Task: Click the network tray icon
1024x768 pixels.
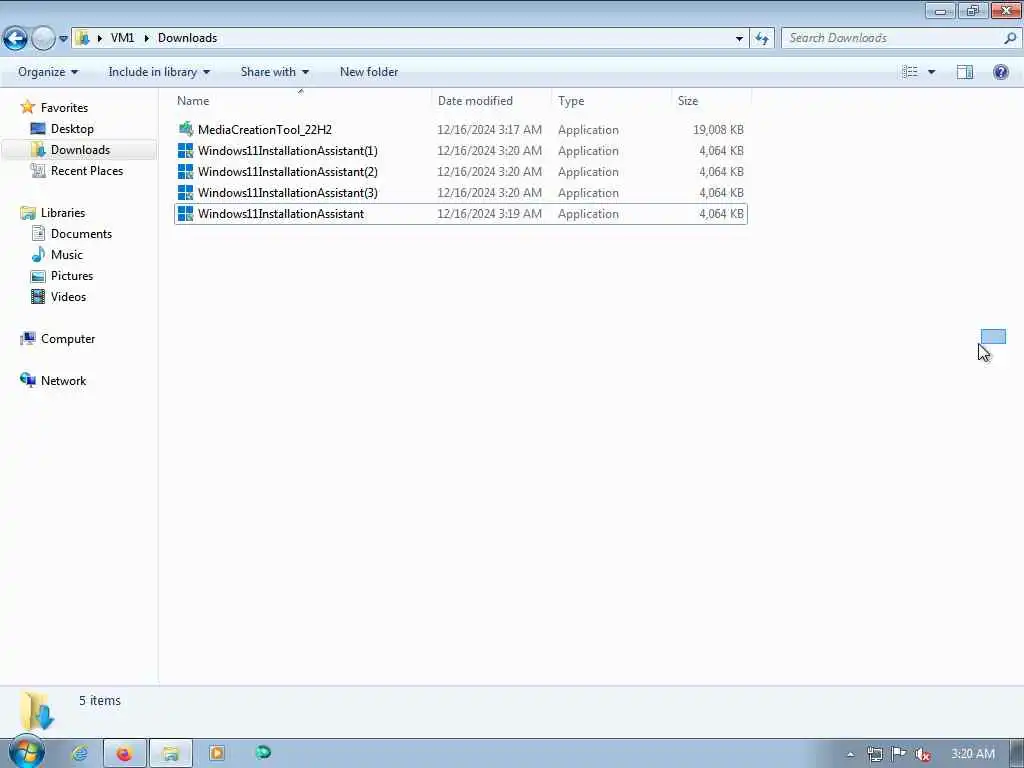Action: [x=875, y=754]
